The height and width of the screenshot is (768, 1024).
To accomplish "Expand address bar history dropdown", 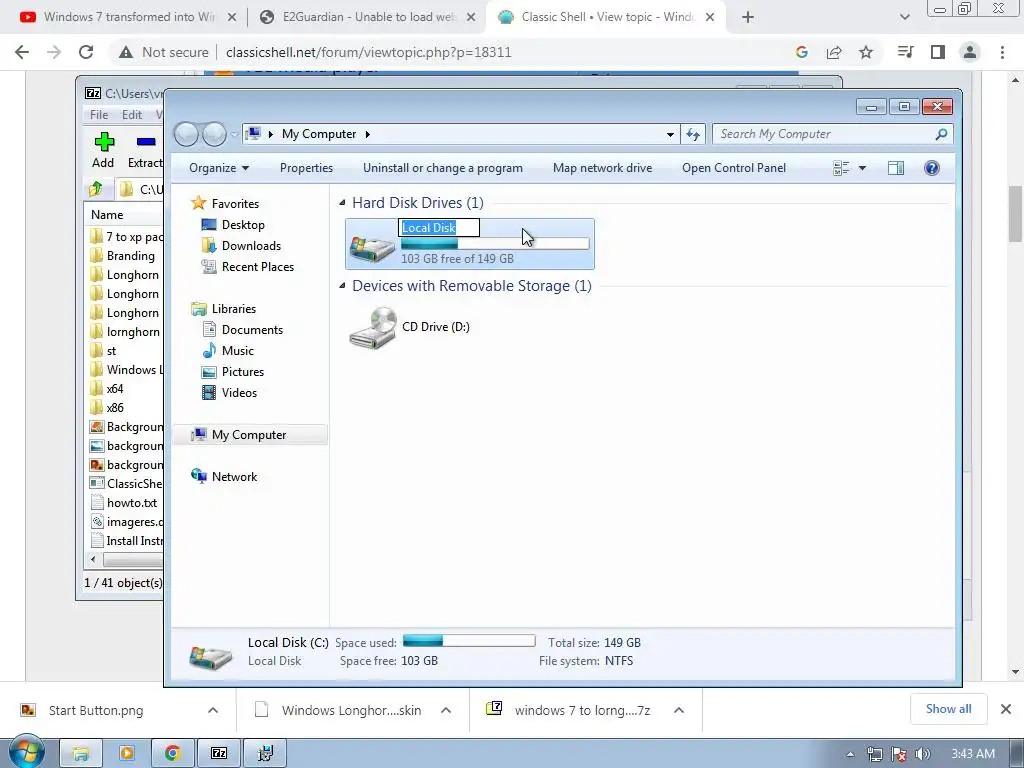I will click(x=670, y=134).
